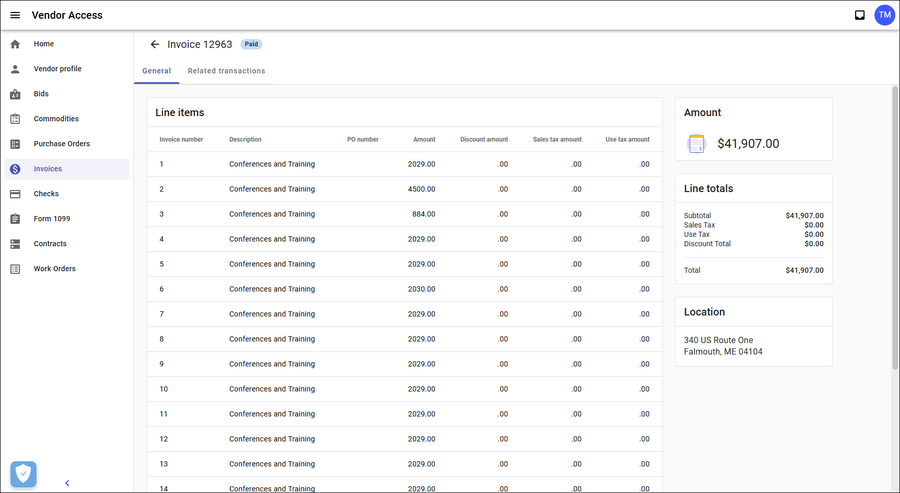Image resolution: width=900 pixels, height=493 pixels.
Task: Click the $41,907.00 Amount card value
Action: click(x=748, y=143)
